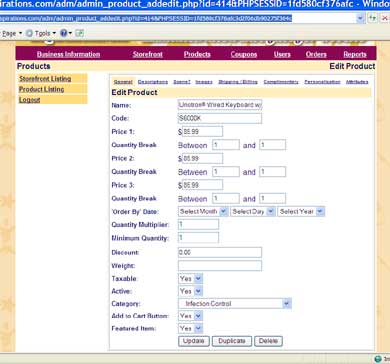Click the Discount input field
This screenshot has height=364, width=390.
(220, 252)
